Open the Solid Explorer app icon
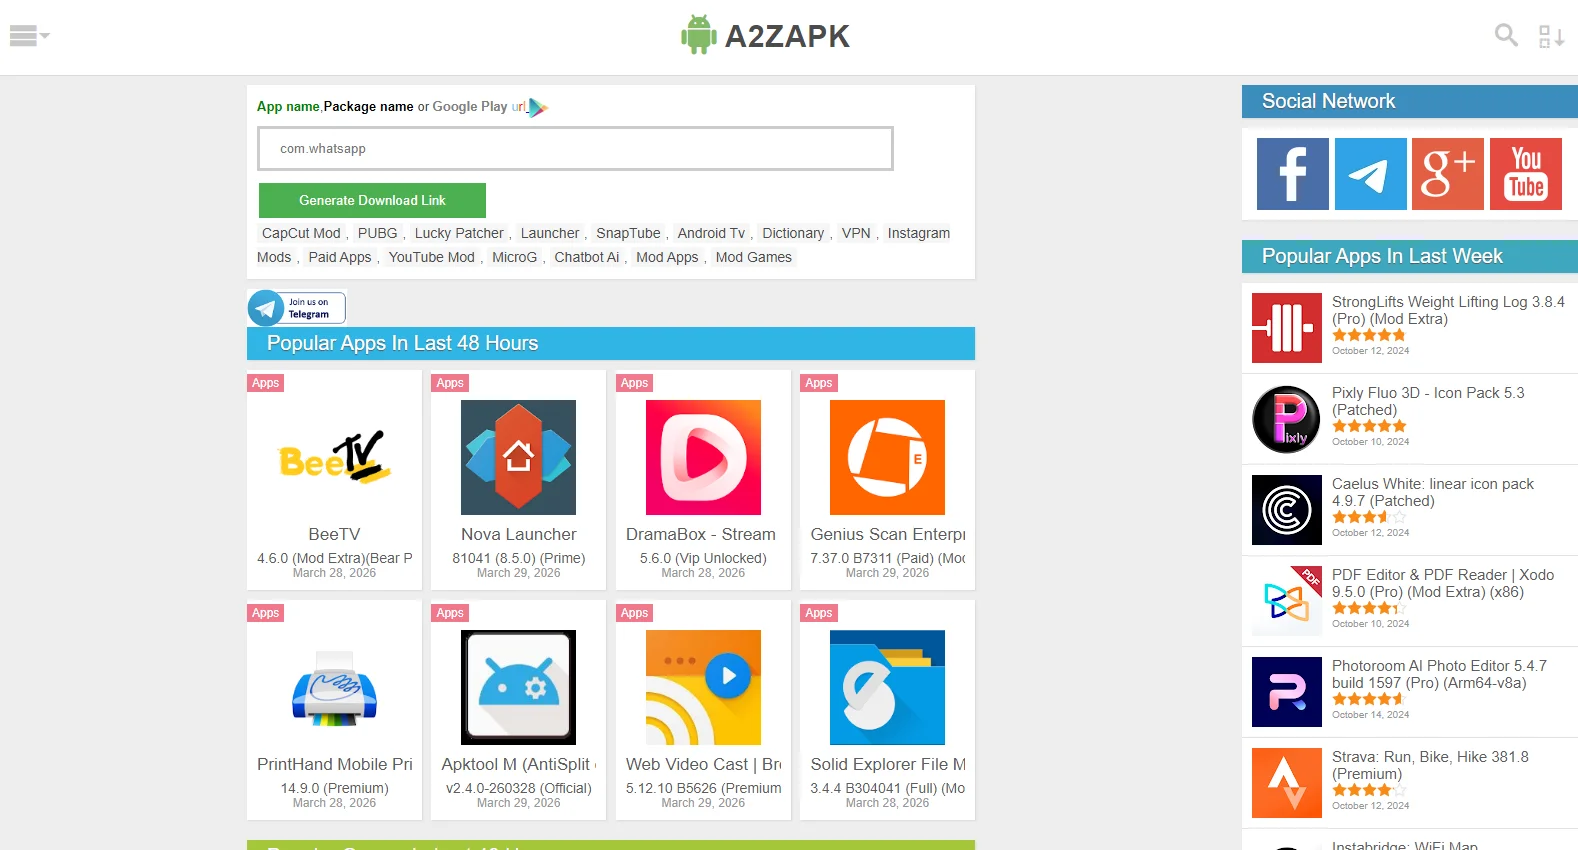Image resolution: width=1578 pixels, height=850 pixels. click(887, 688)
